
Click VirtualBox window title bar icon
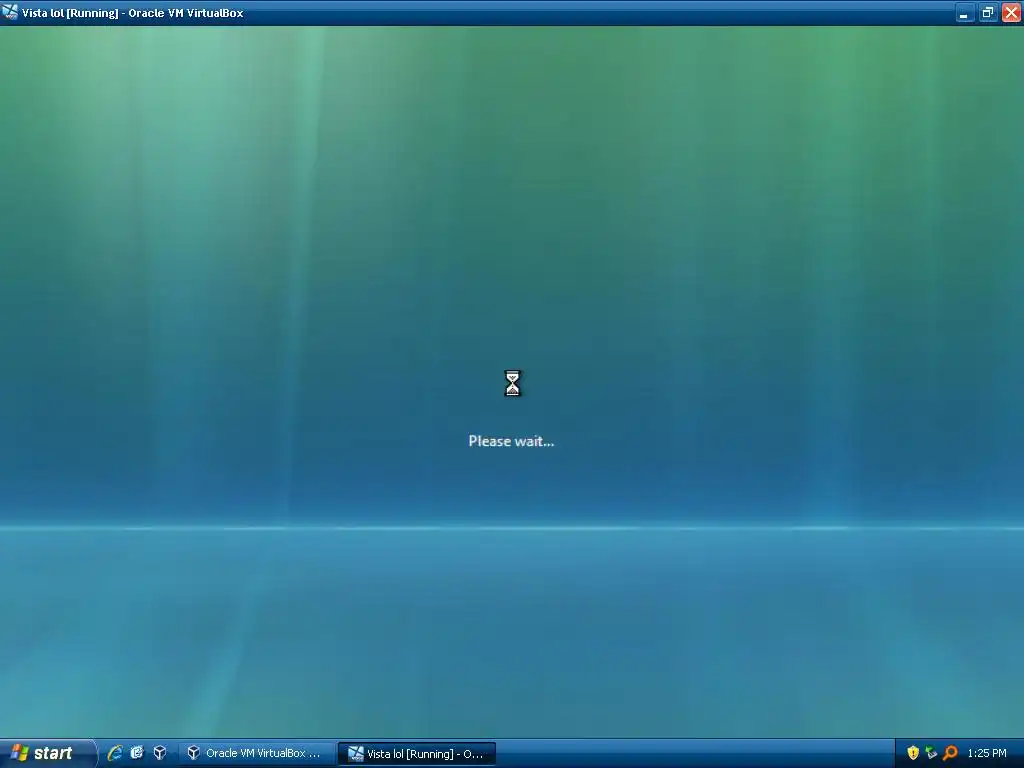[10, 12]
